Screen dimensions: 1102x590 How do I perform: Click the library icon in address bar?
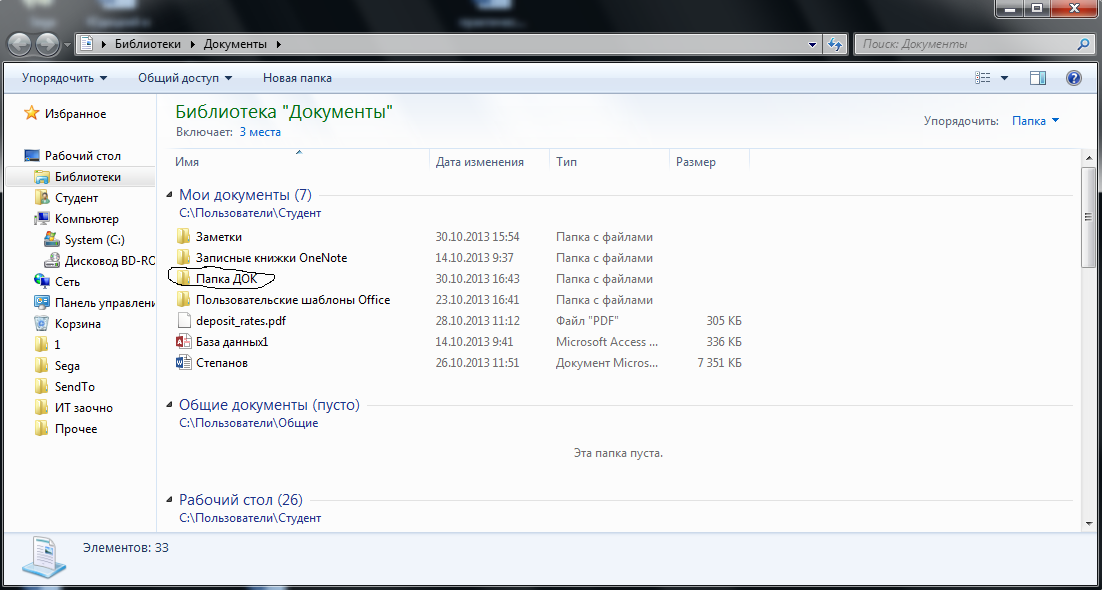pyautogui.click(x=87, y=44)
